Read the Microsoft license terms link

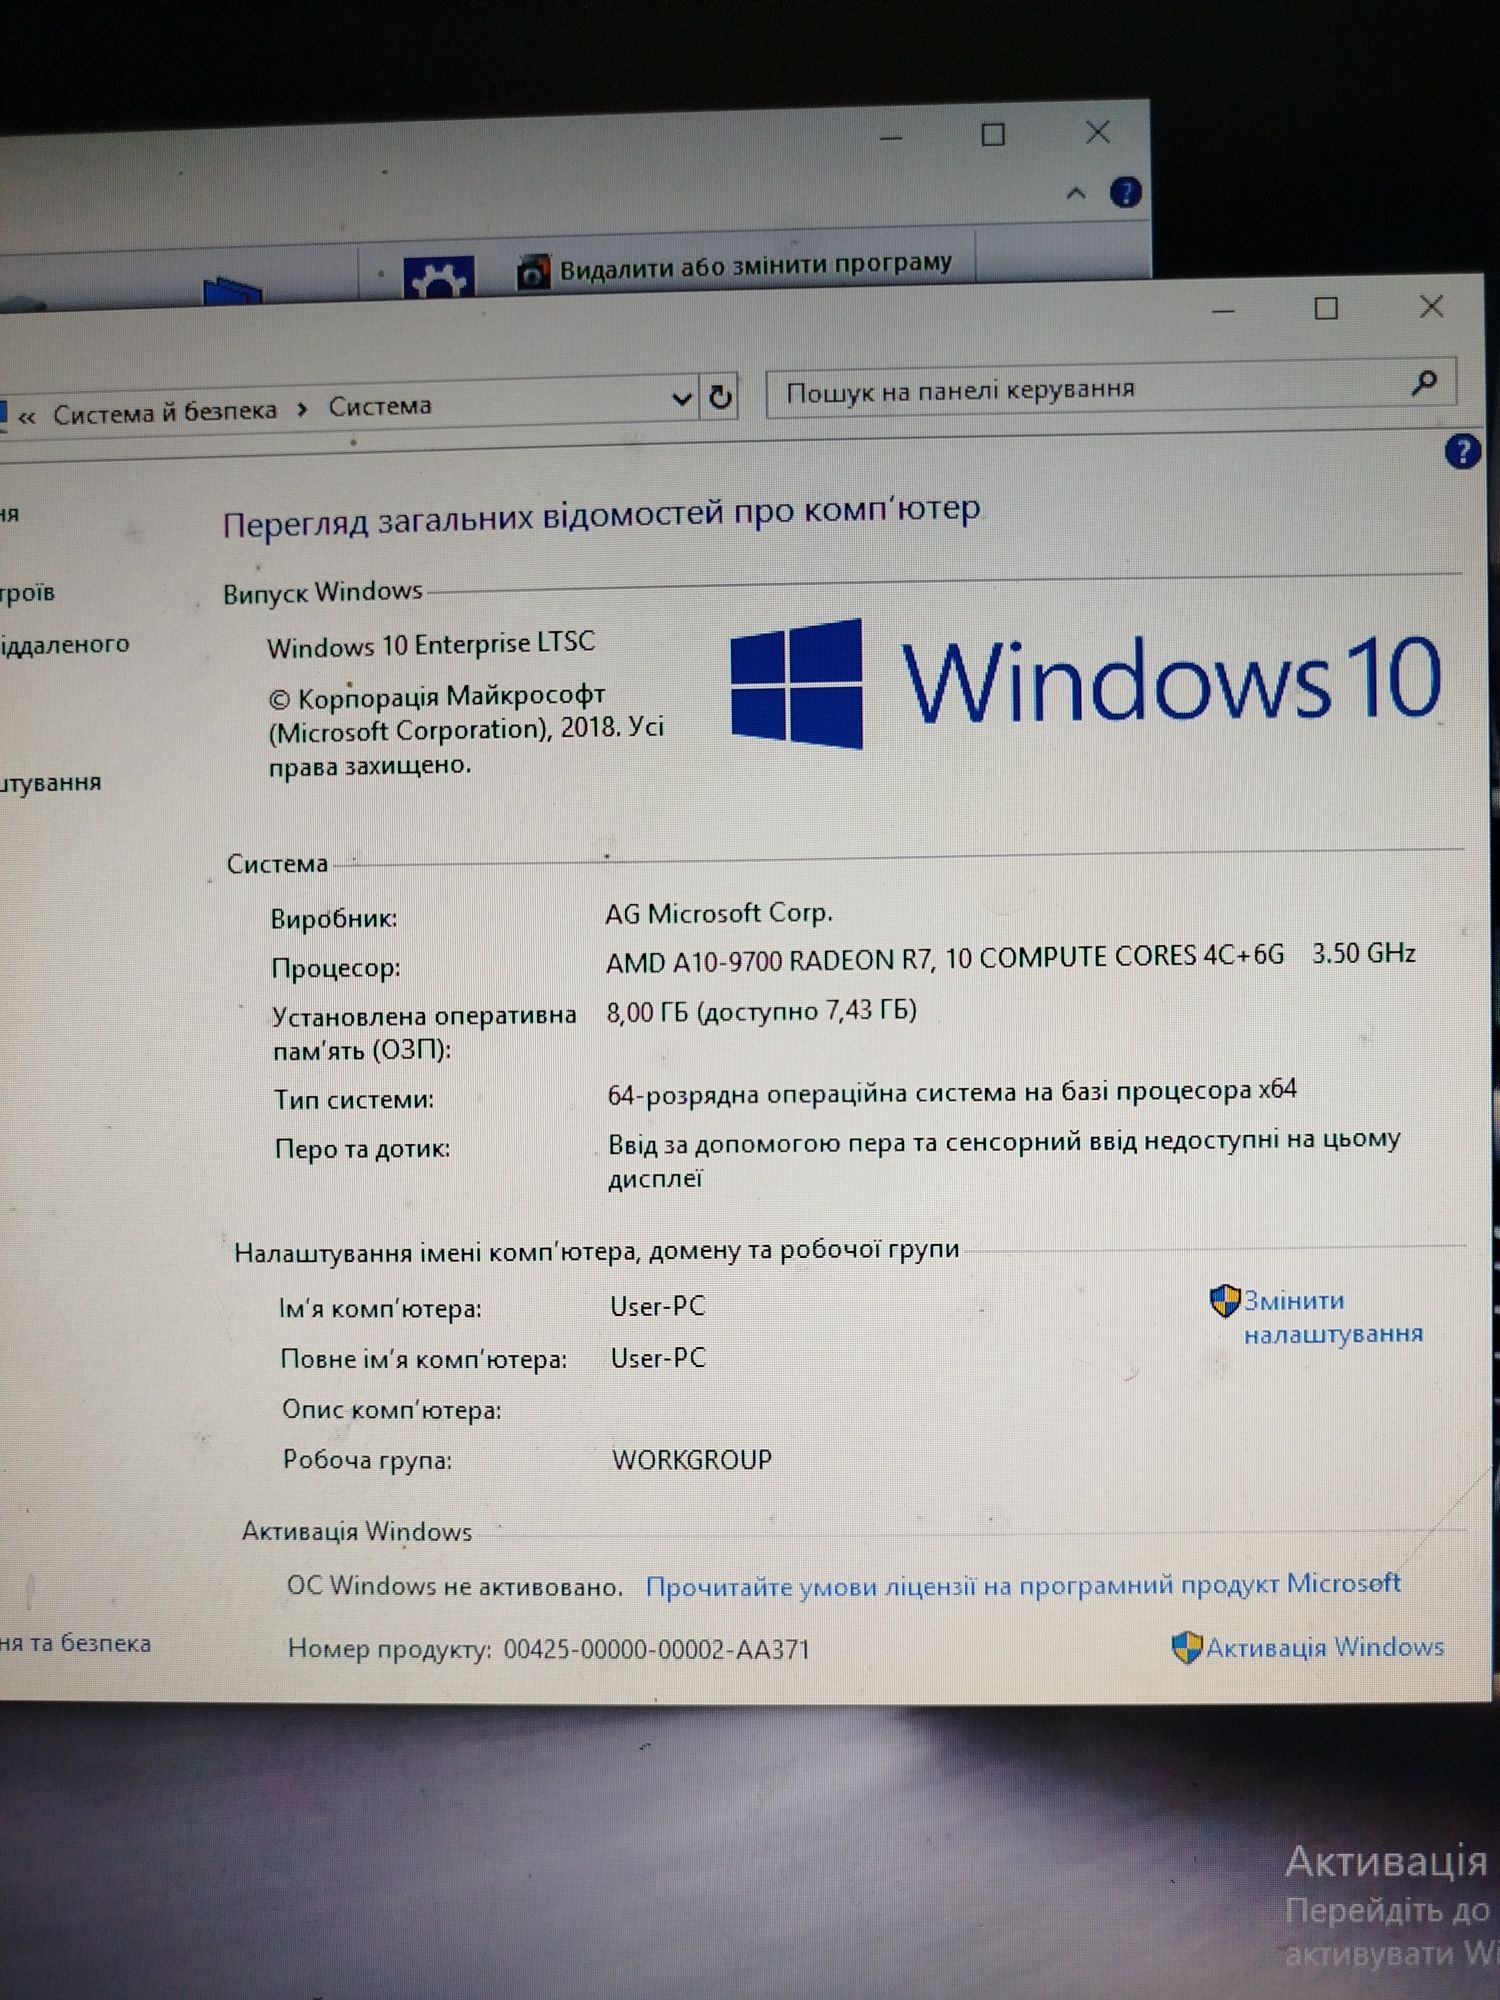(1023, 1585)
